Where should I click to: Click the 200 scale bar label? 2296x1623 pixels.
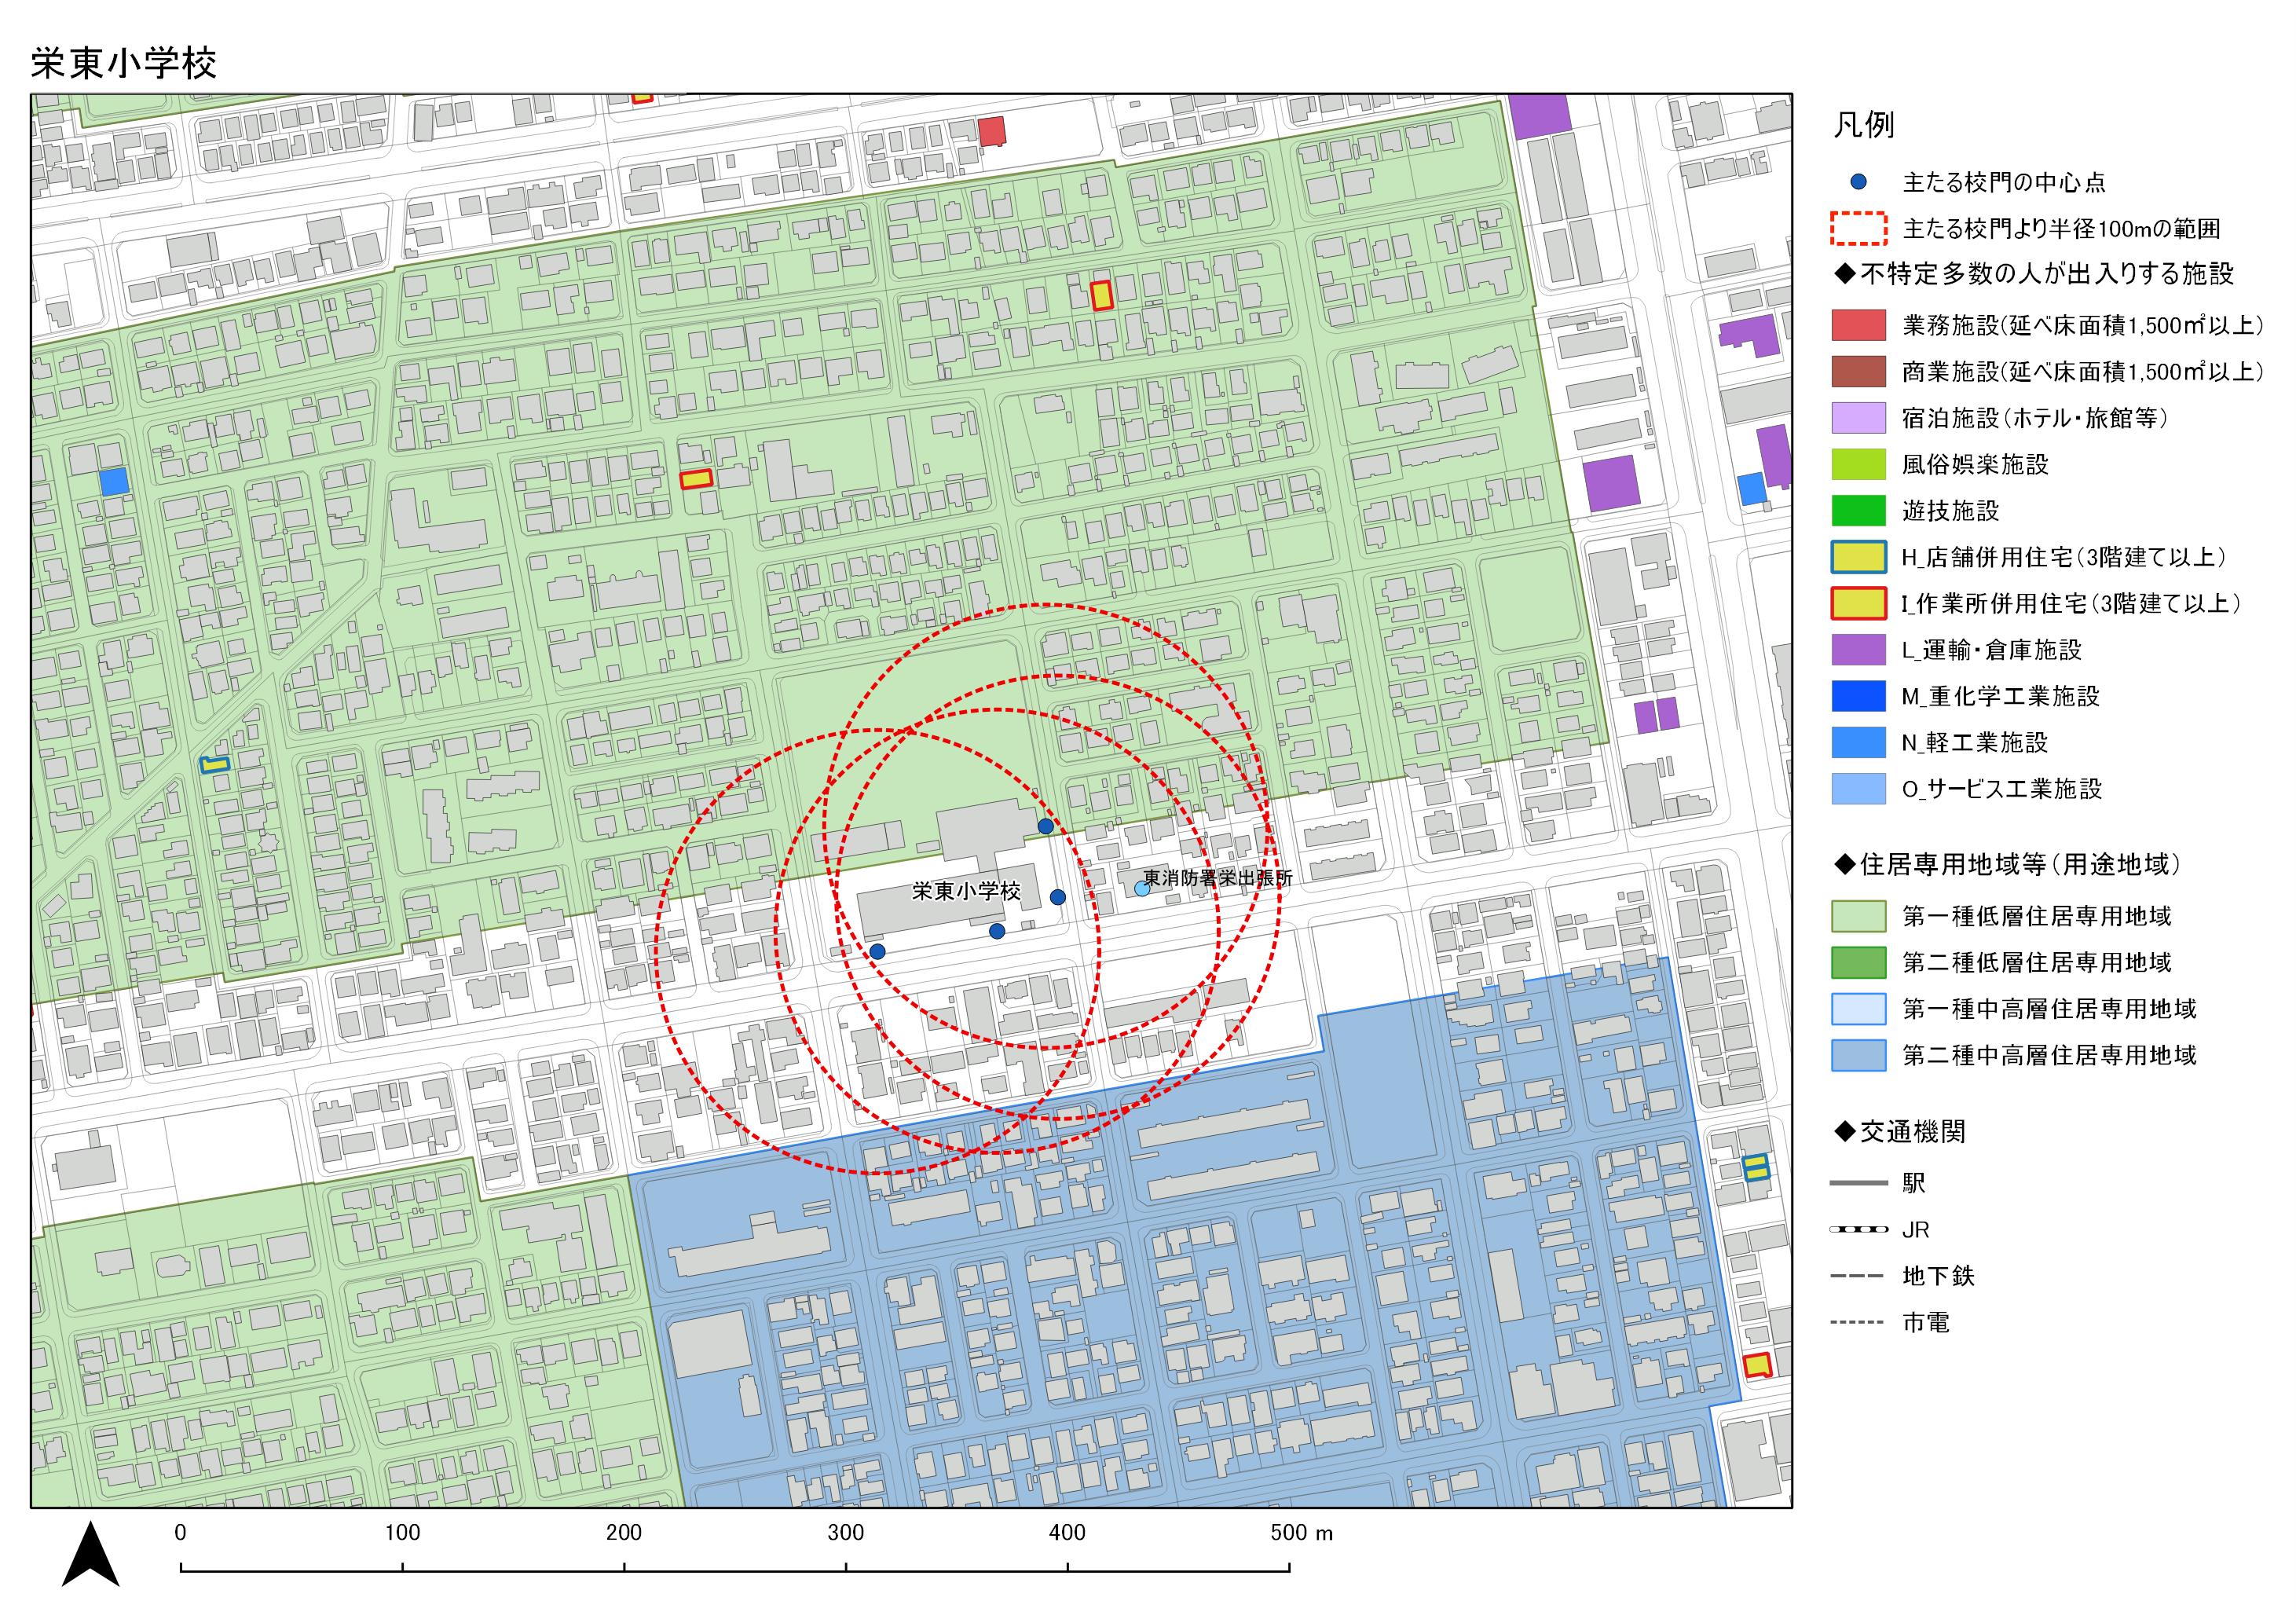click(624, 1532)
